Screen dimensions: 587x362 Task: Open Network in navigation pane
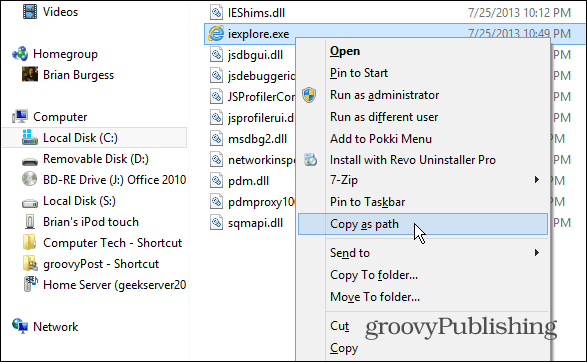click(x=55, y=327)
